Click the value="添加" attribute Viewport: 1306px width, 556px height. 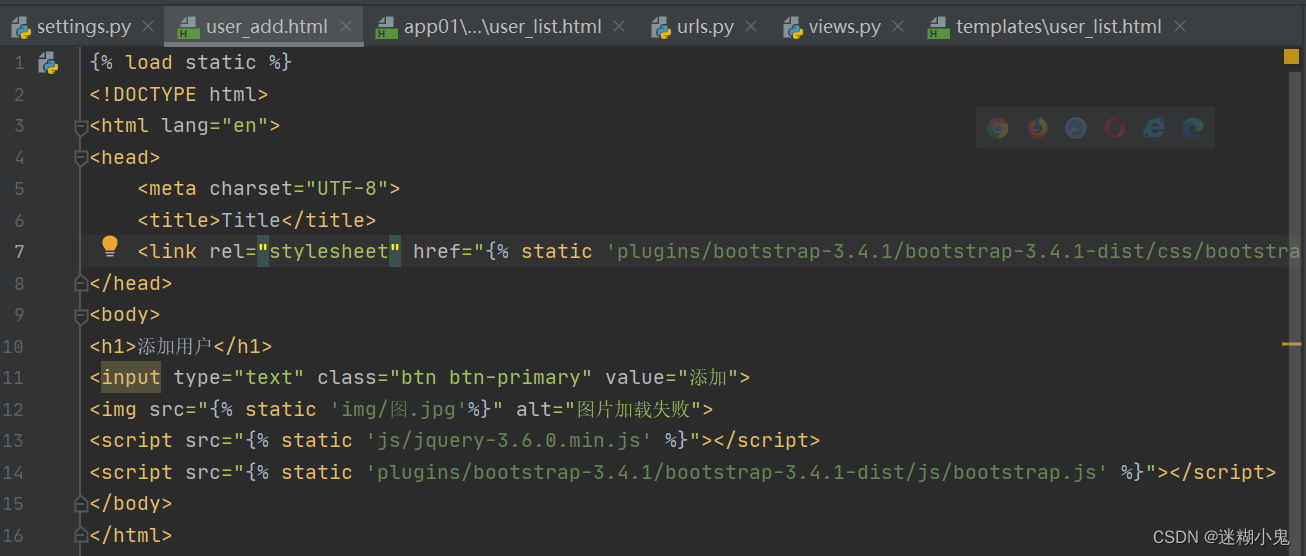pyautogui.click(x=671, y=378)
